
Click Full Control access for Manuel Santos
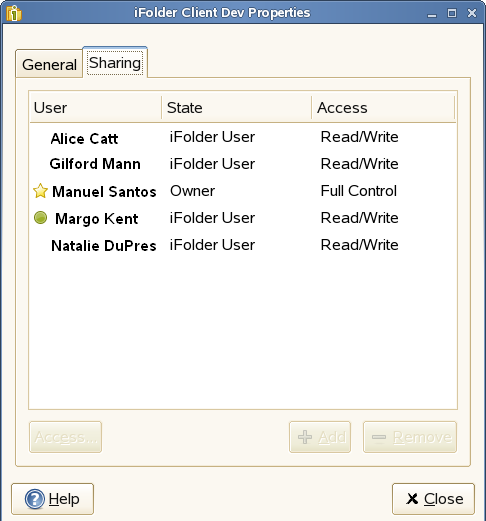click(x=359, y=191)
